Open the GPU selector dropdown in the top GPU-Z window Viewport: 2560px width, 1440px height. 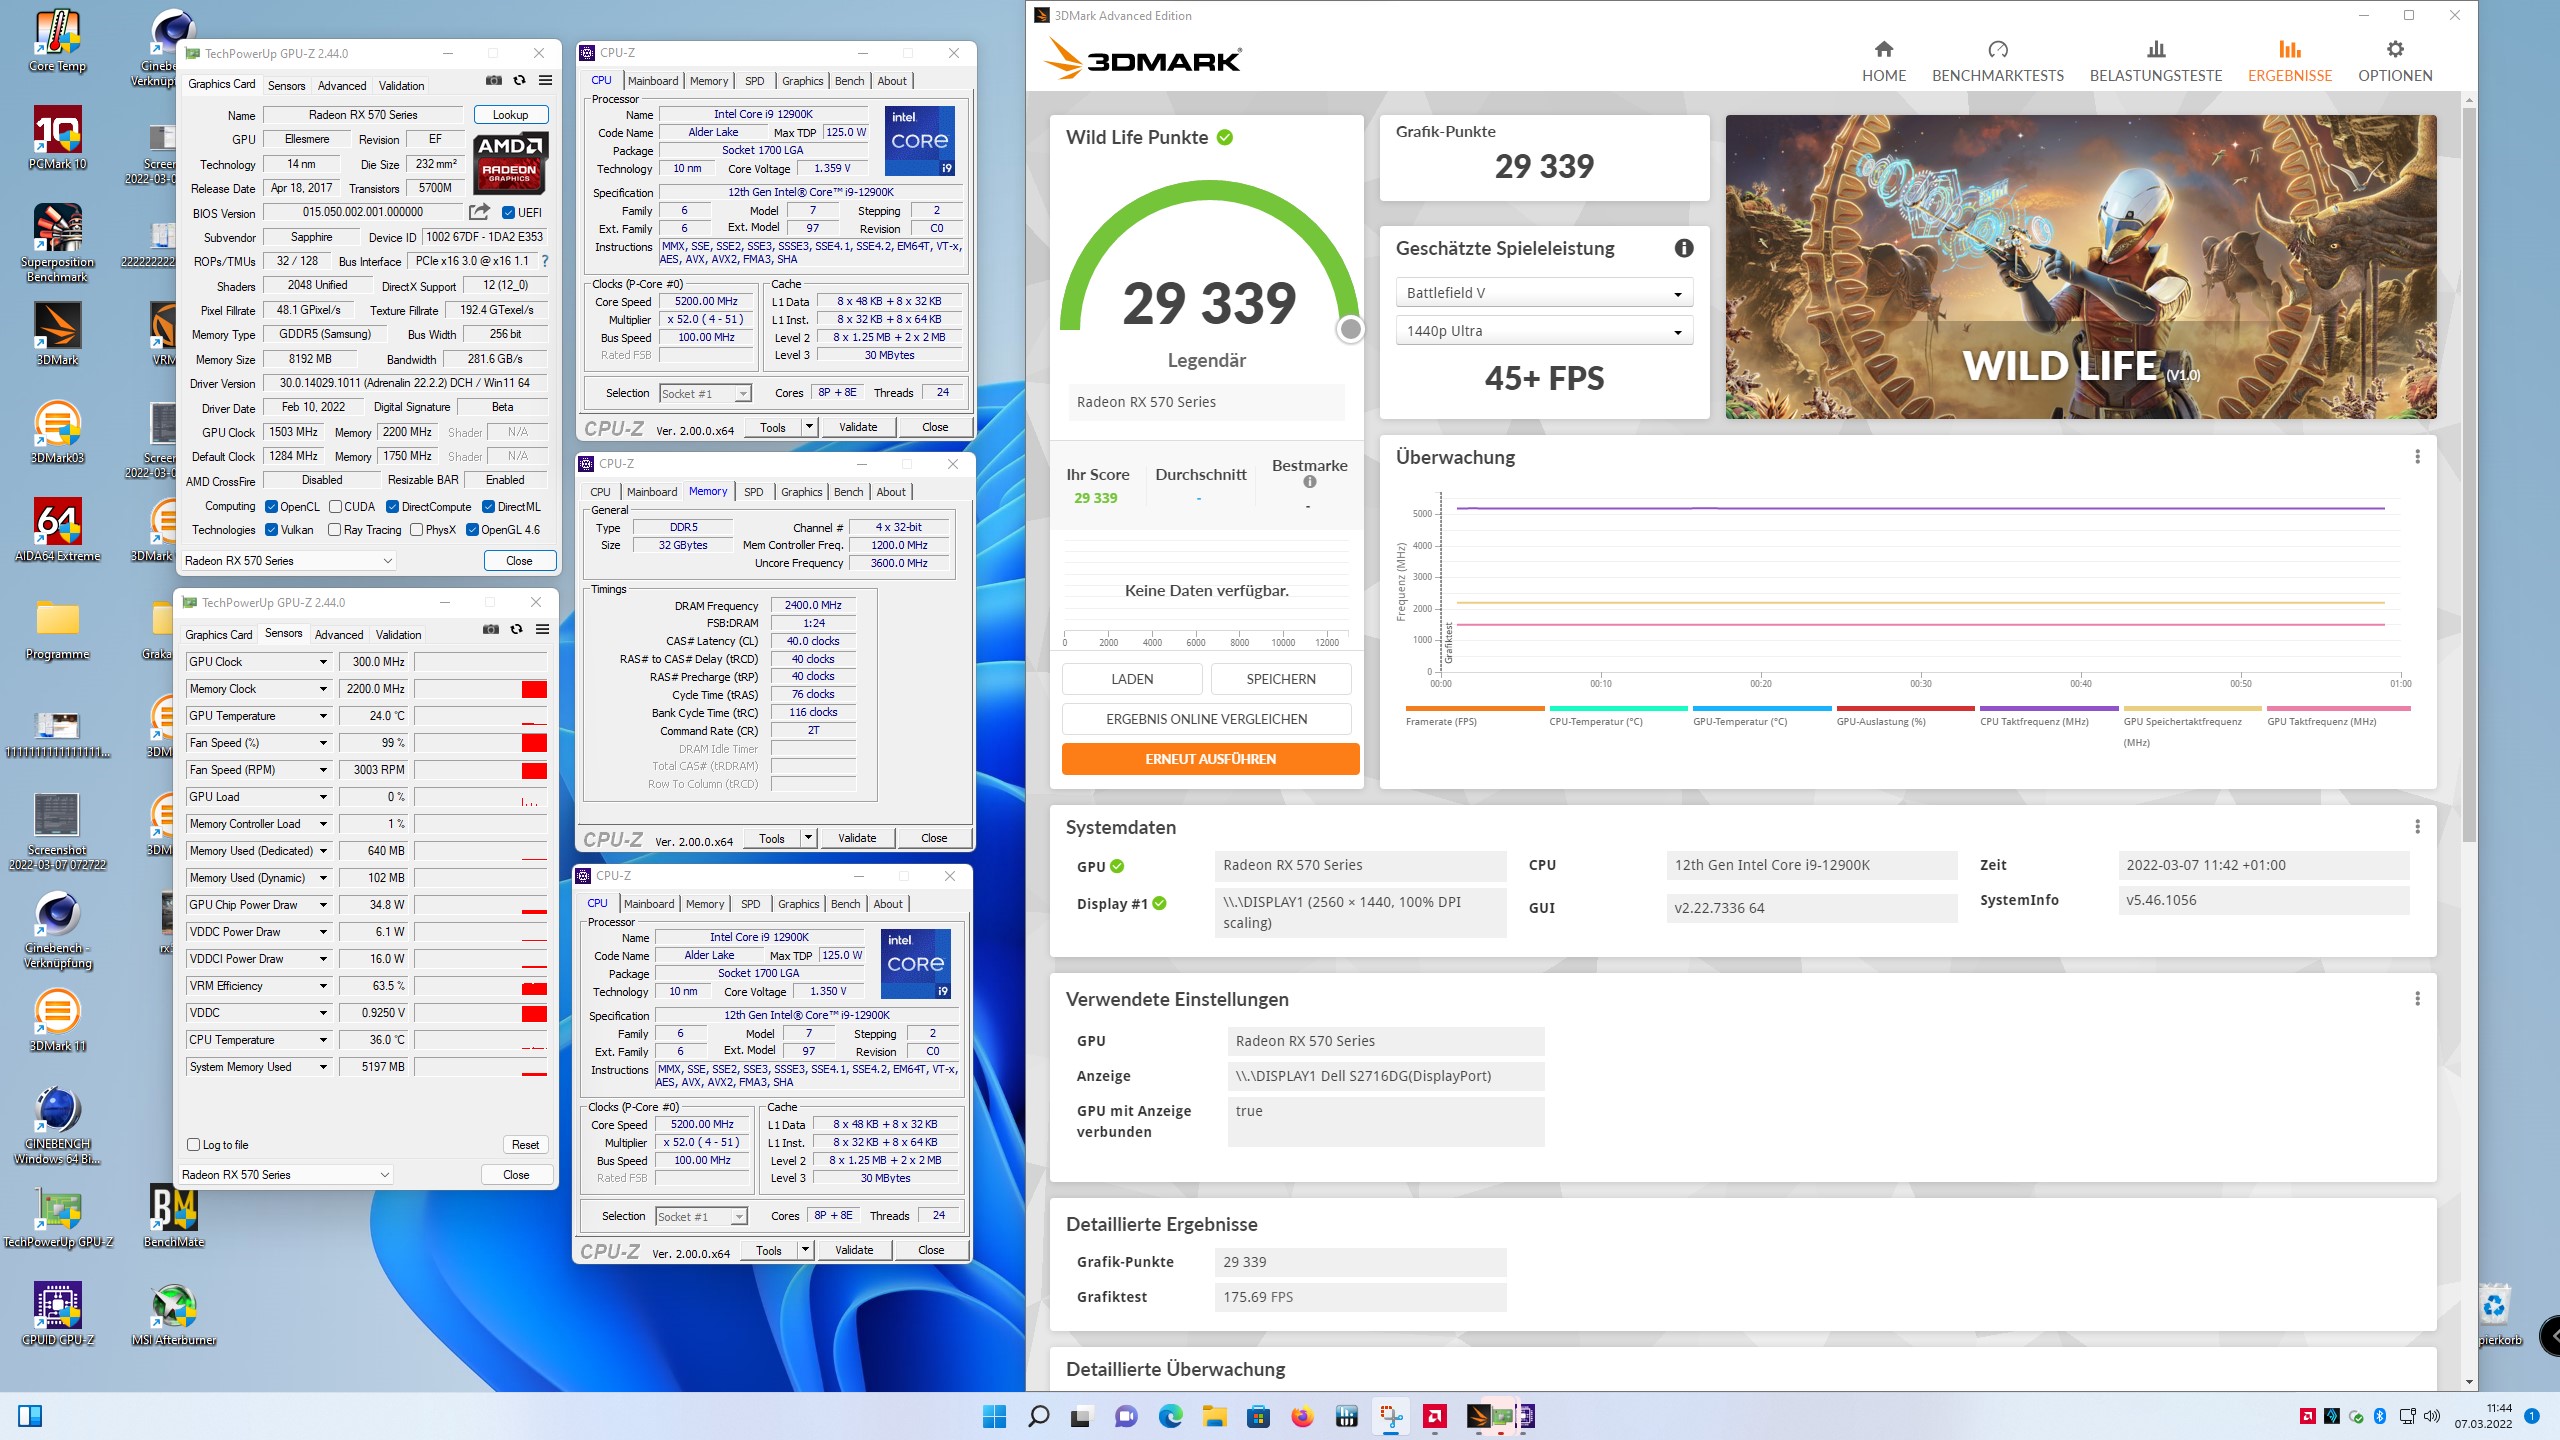point(288,561)
